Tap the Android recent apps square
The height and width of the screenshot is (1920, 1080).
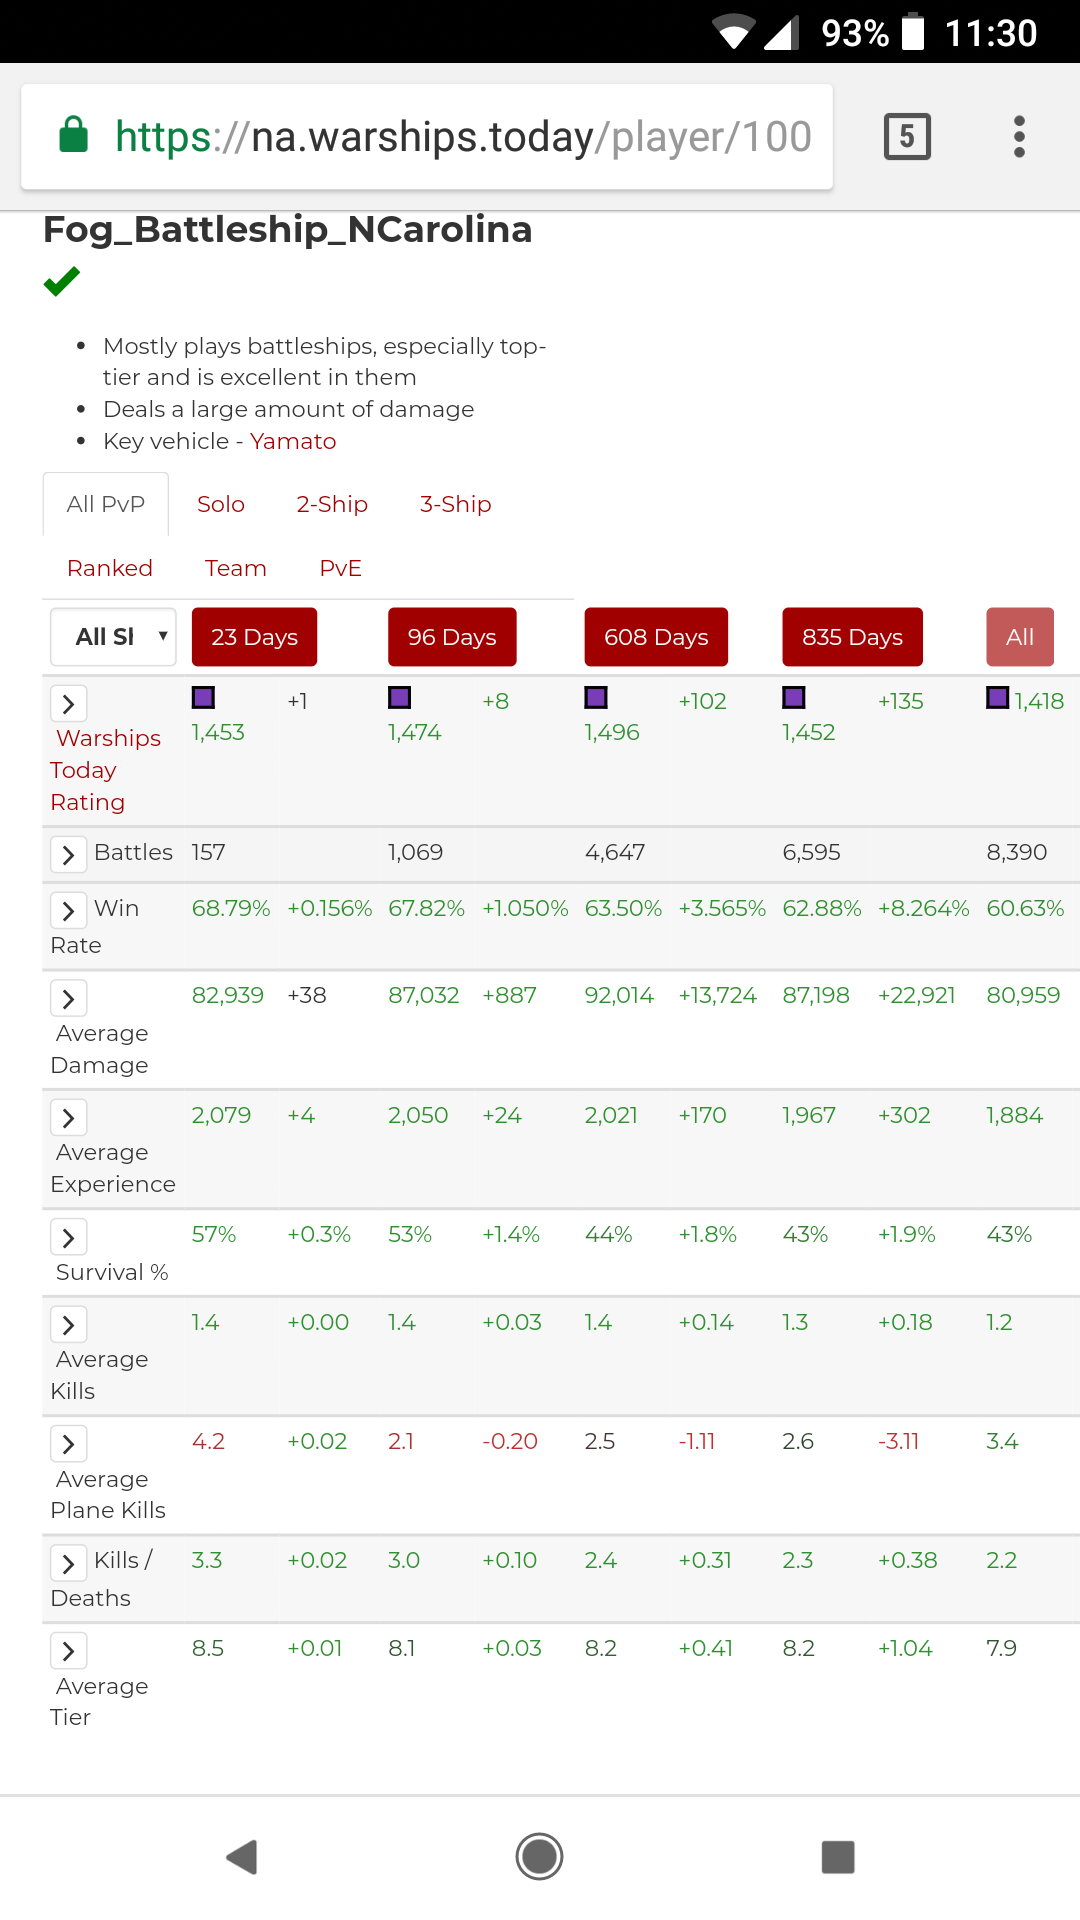click(x=837, y=1857)
